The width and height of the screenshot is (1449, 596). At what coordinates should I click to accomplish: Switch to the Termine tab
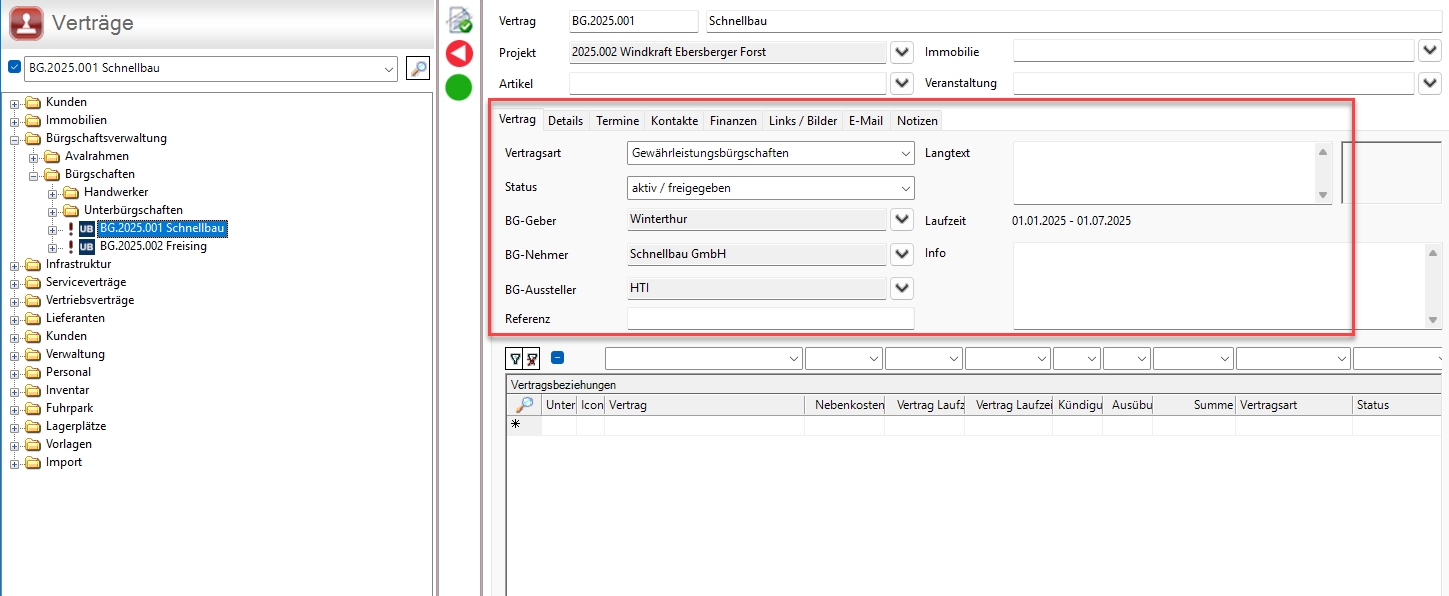617,121
